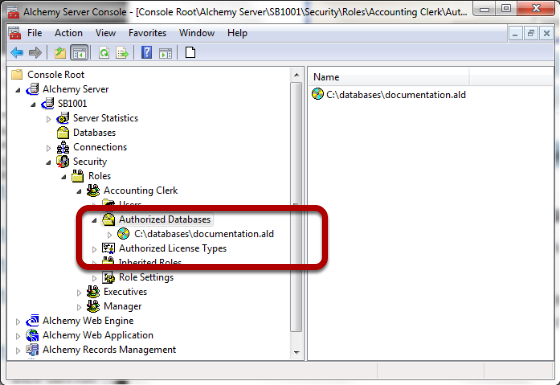The width and height of the screenshot is (560, 385).
Task: Restore the inner console child window
Action: [531, 34]
